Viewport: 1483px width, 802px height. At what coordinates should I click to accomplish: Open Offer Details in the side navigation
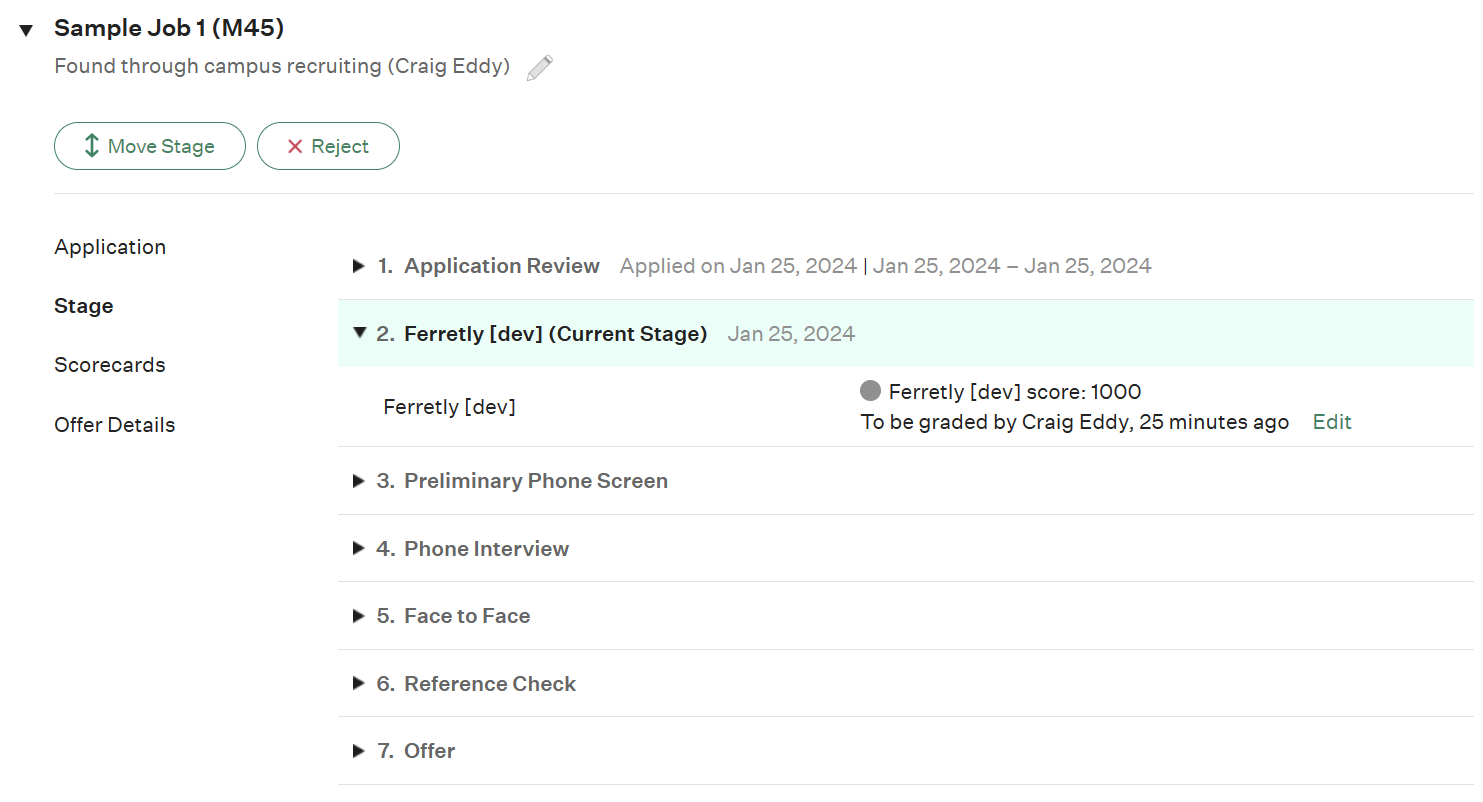[115, 425]
